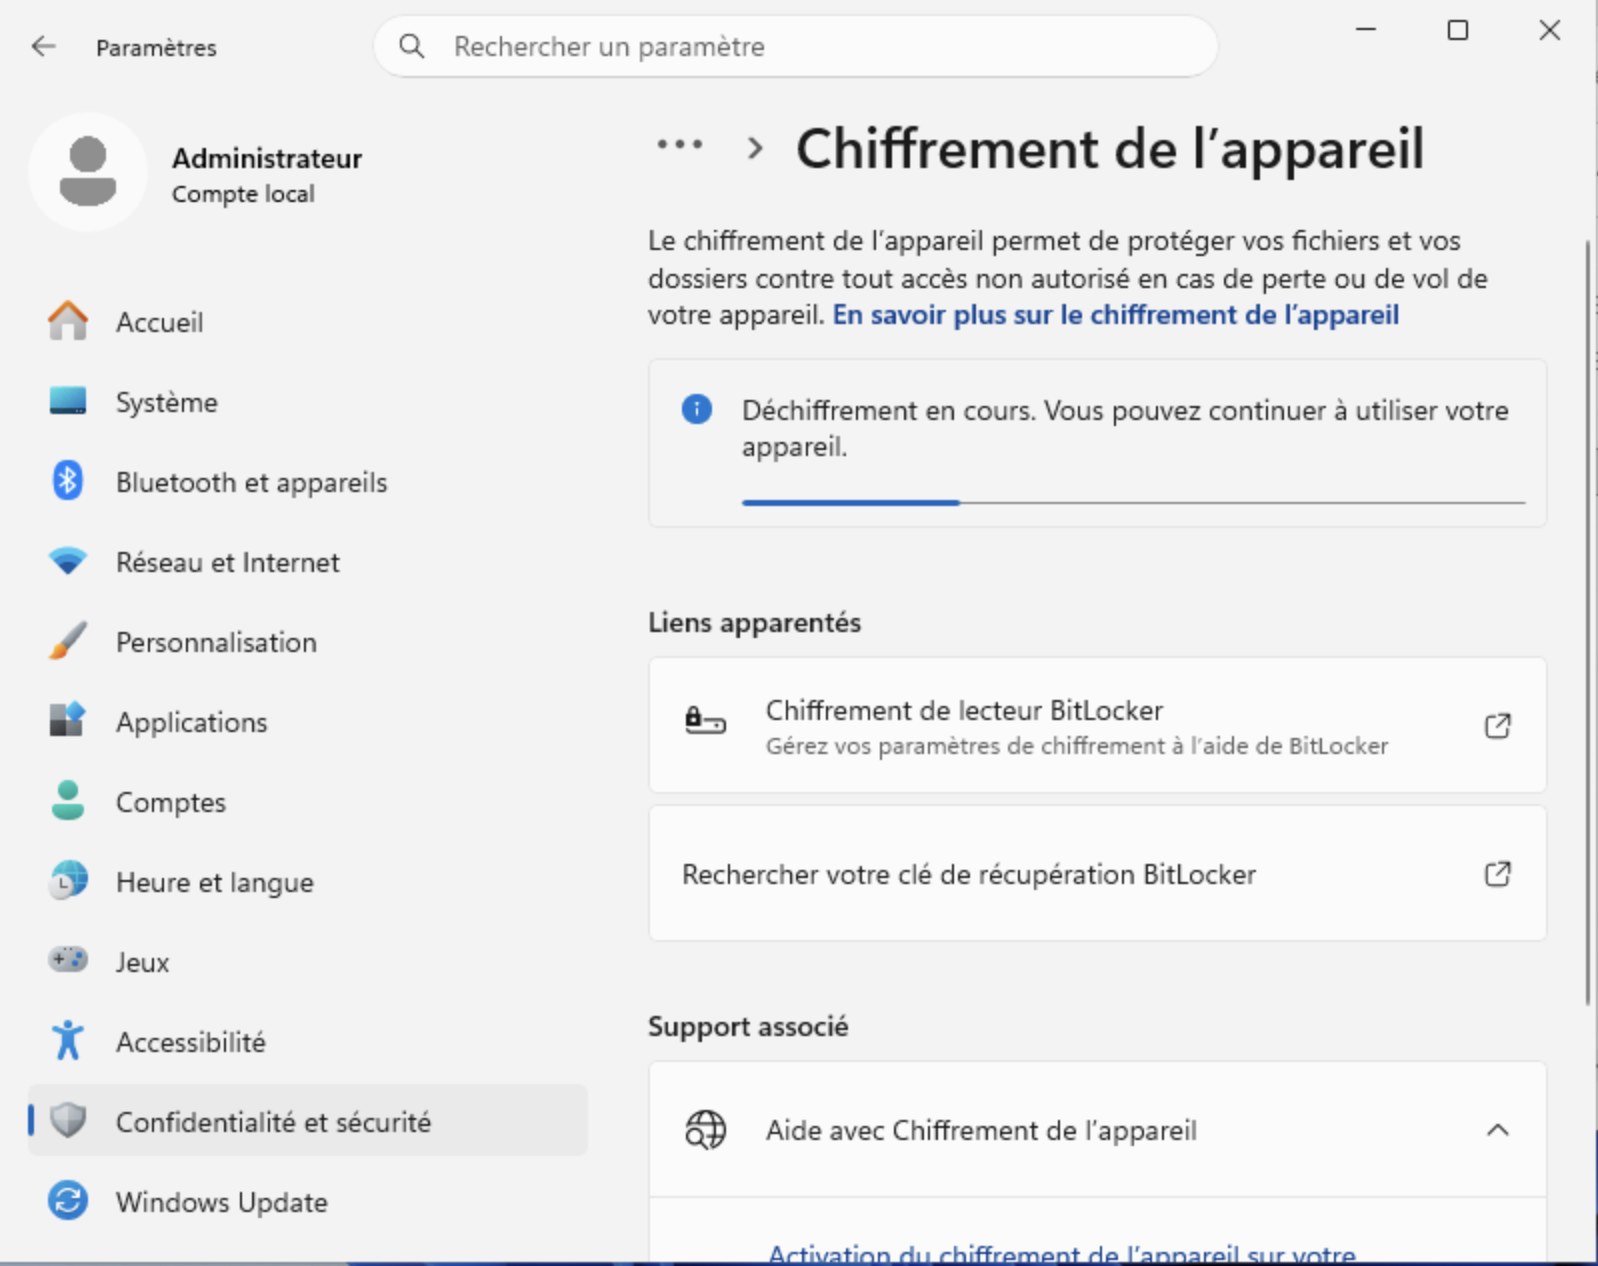Select the Accessibilité category

308,1042
